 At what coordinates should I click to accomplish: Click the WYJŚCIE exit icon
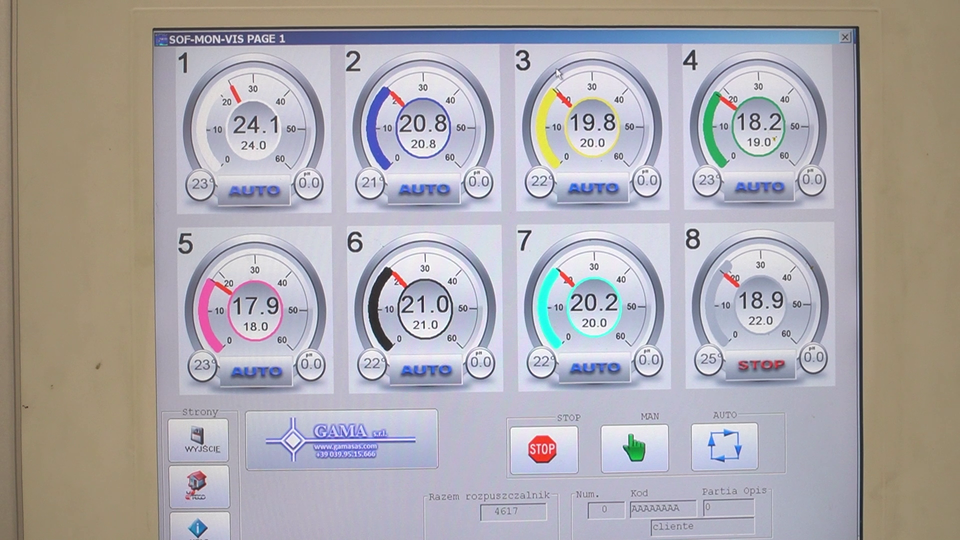(x=198, y=440)
